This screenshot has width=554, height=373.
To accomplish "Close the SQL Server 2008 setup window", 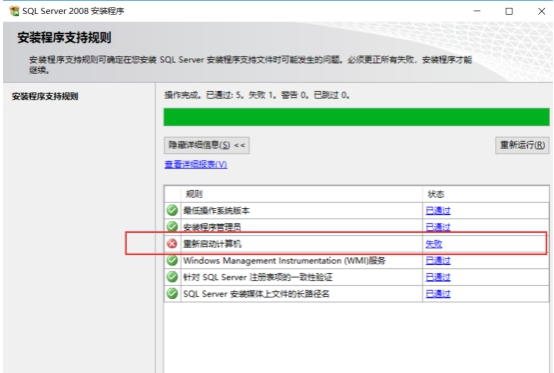I will [541, 11].
